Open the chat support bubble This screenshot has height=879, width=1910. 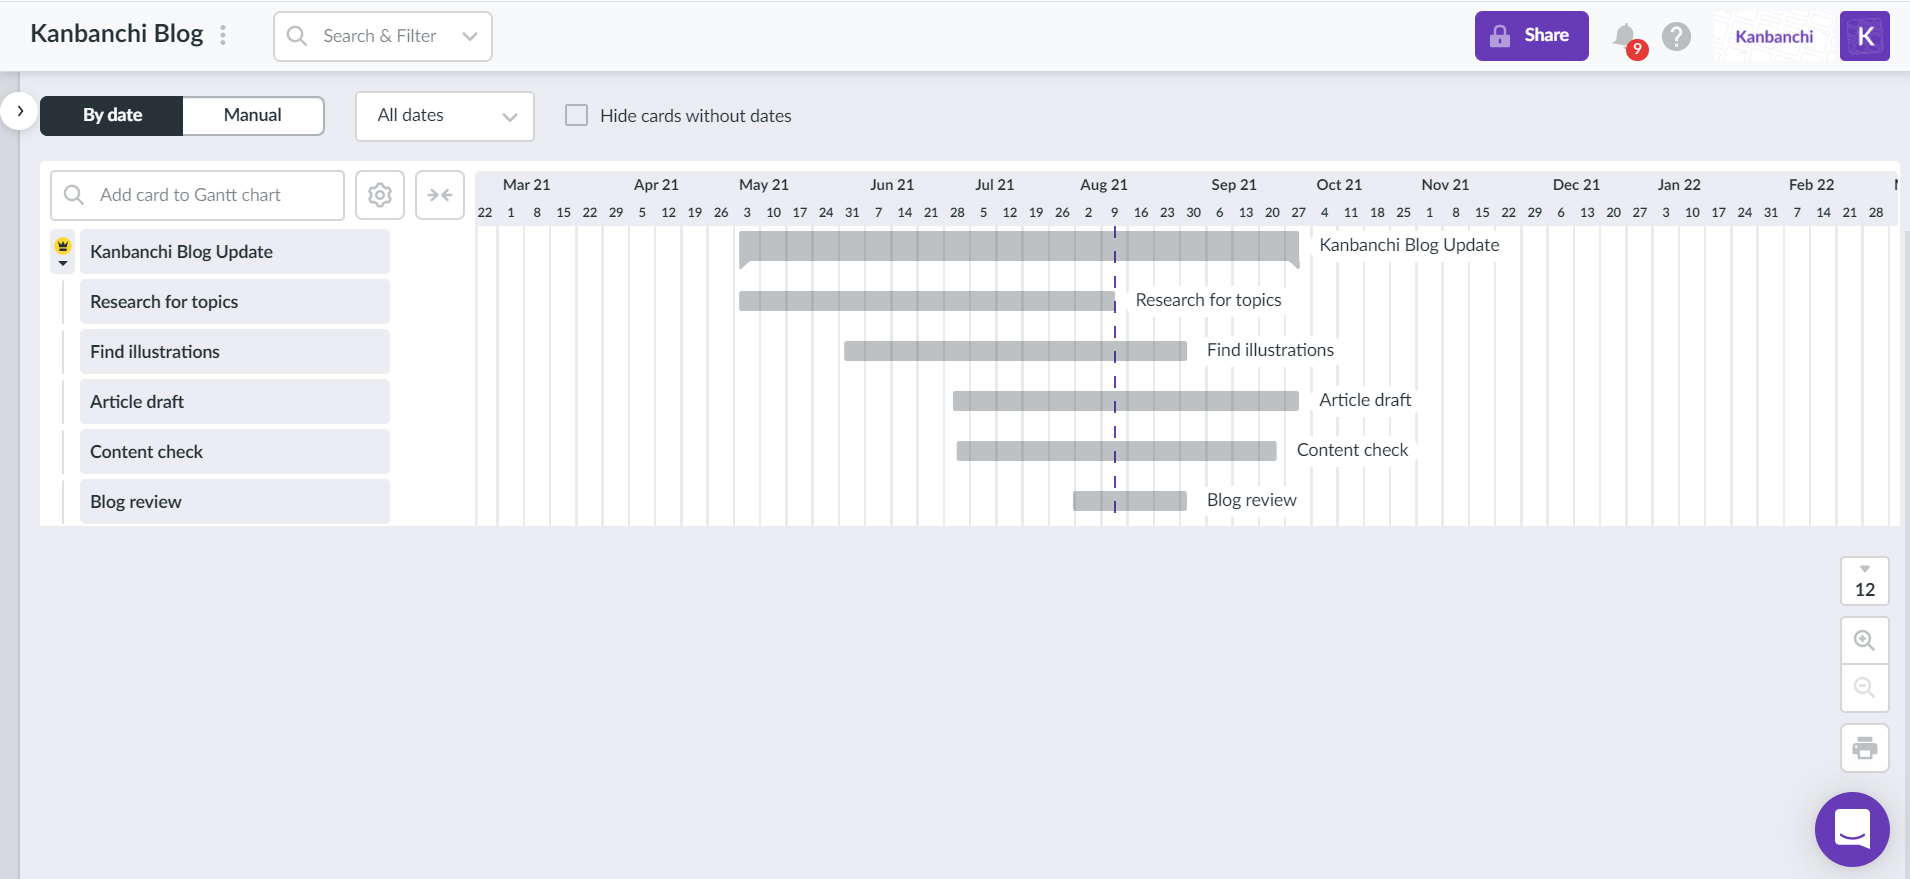click(1853, 829)
